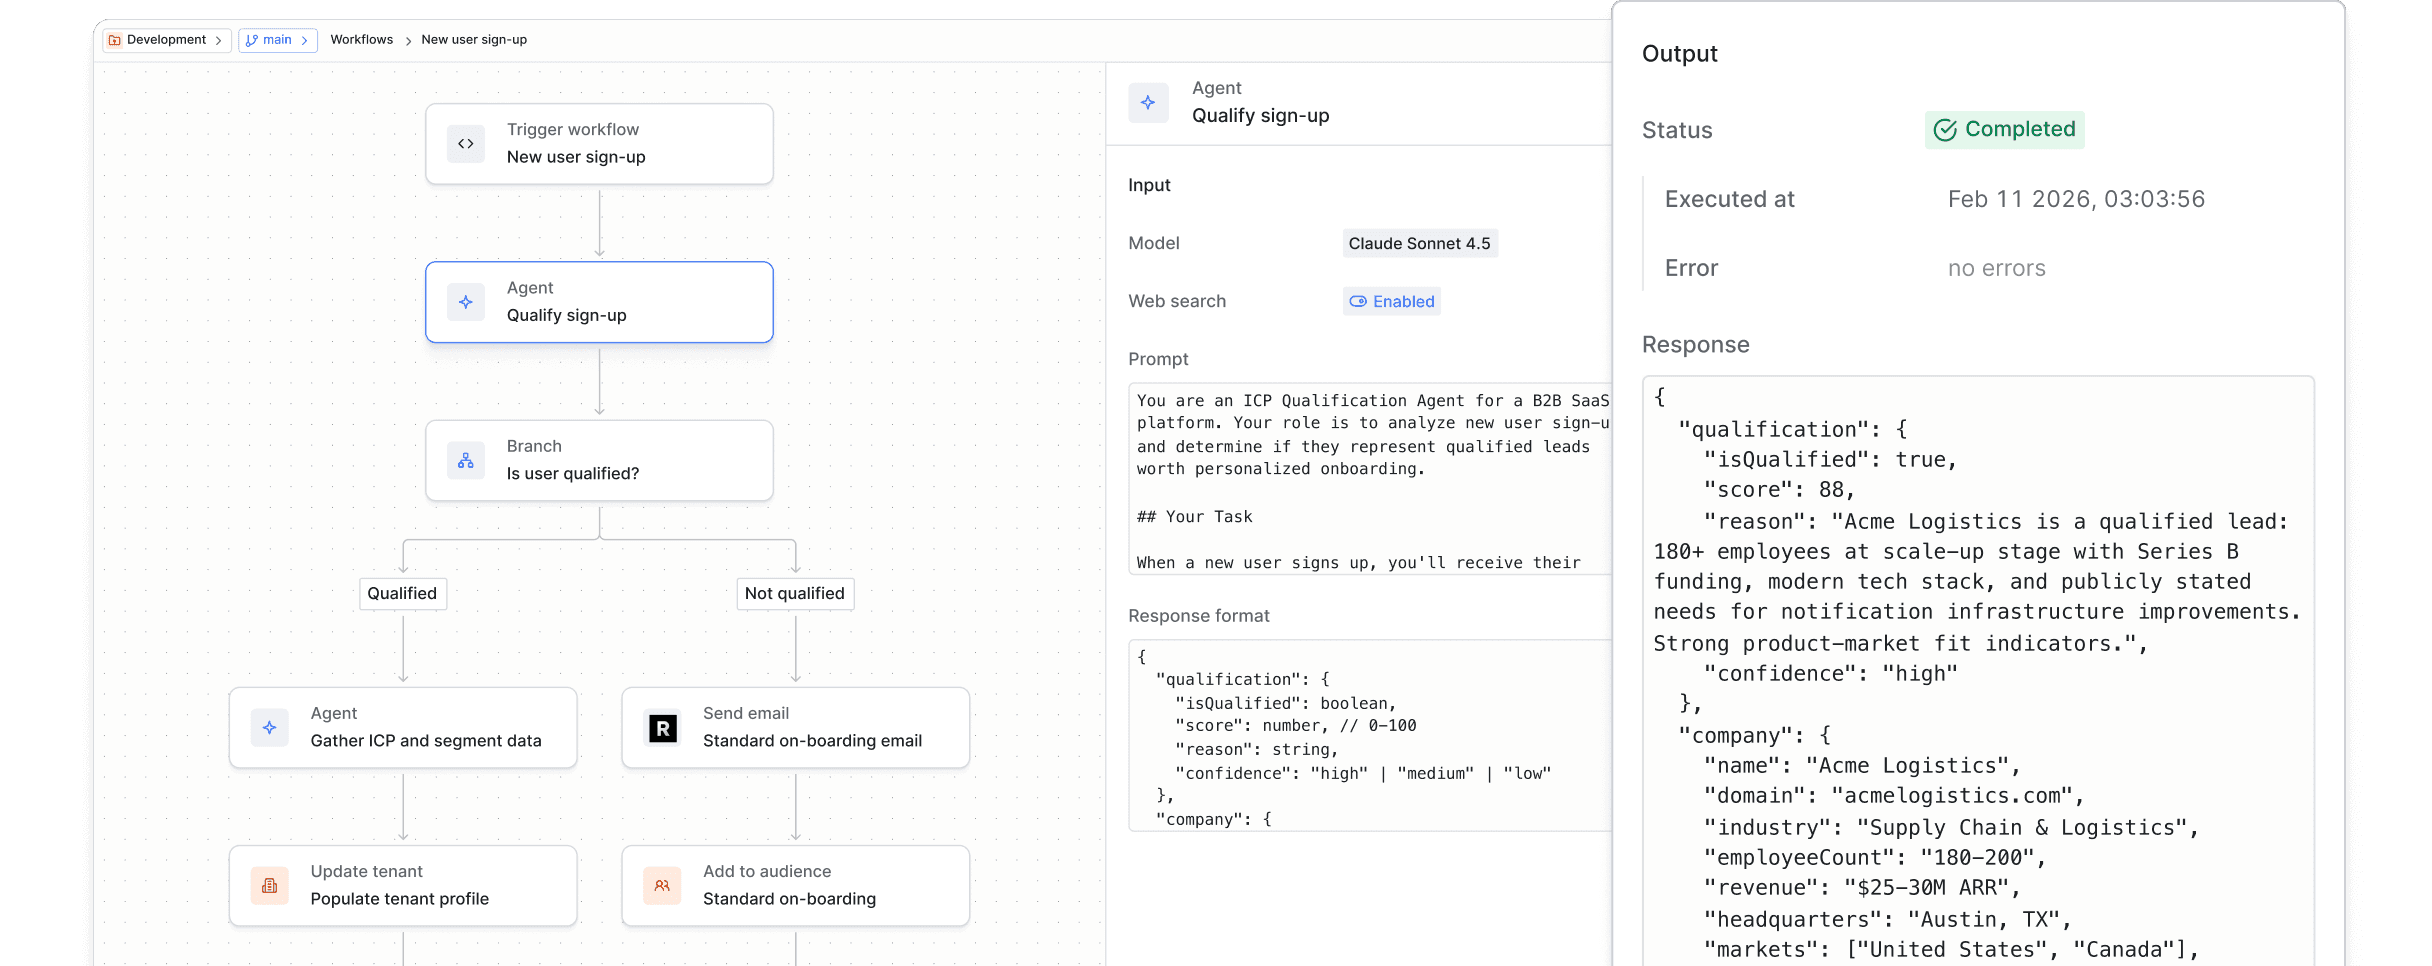The width and height of the screenshot is (2432, 966).
Task: Click the Send email 'R' icon
Action: 662,728
